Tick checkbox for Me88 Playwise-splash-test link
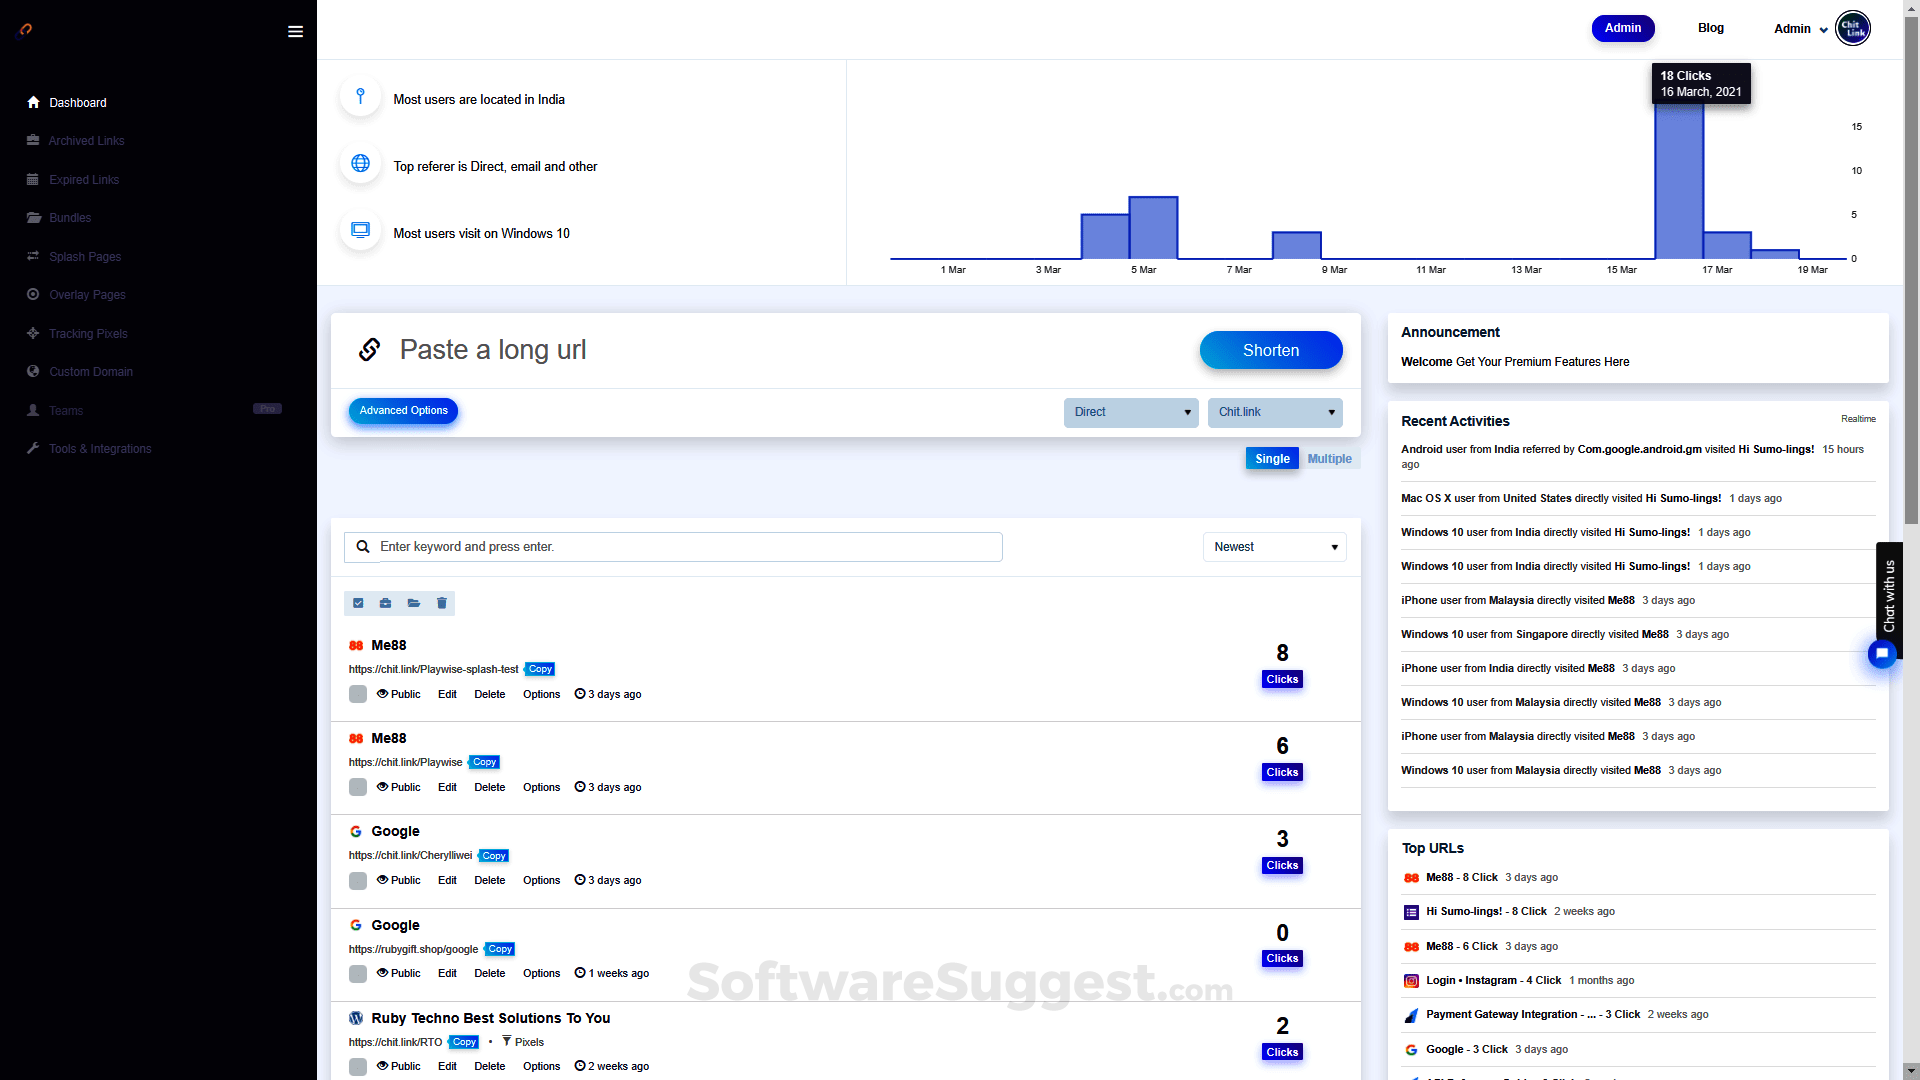The width and height of the screenshot is (1920, 1080). [357, 694]
